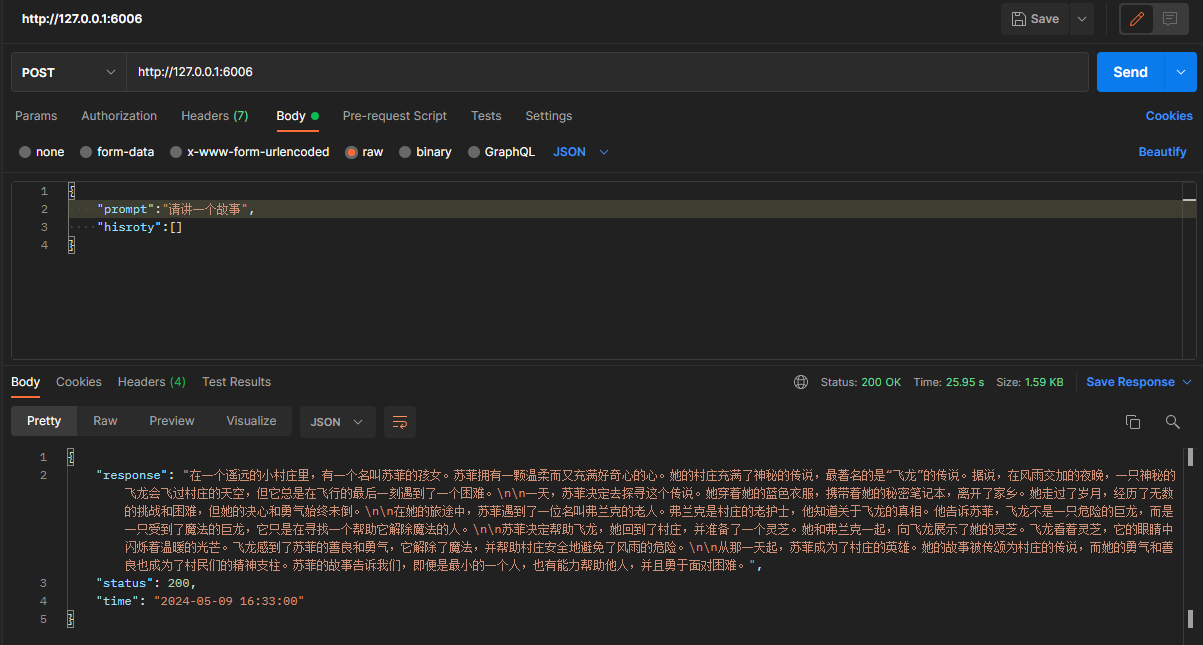Click the Beautify link
This screenshot has width=1203, height=645.
pyautogui.click(x=1162, y=152)
